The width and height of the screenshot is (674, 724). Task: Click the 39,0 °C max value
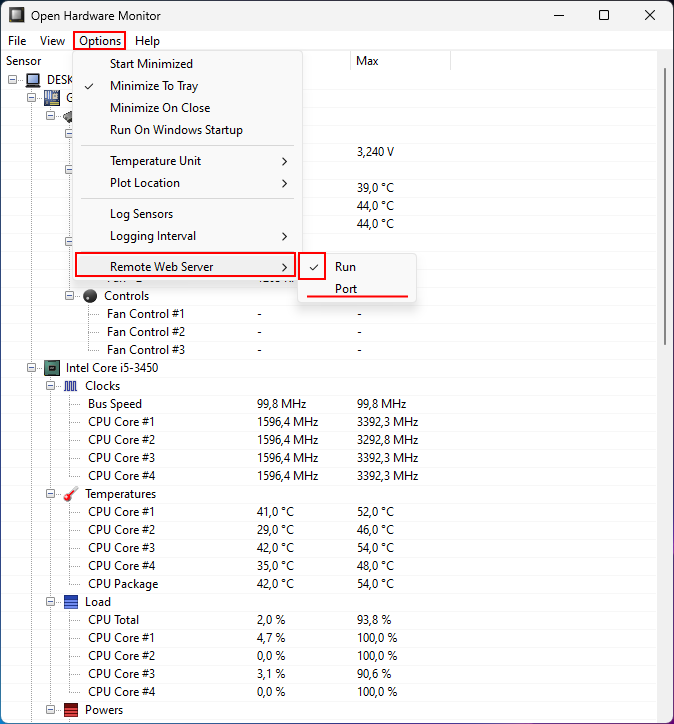pyautogui.click(x=375, y=188)
